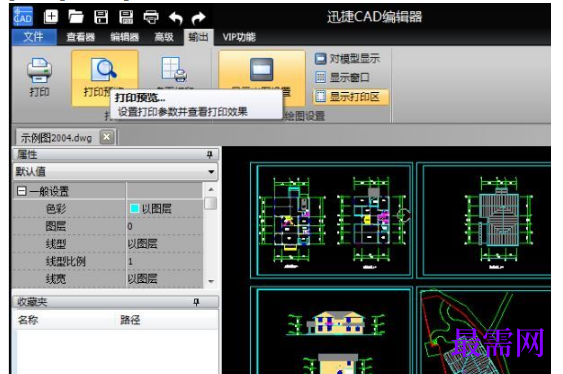Undo the last action

(x=176, y=18)
